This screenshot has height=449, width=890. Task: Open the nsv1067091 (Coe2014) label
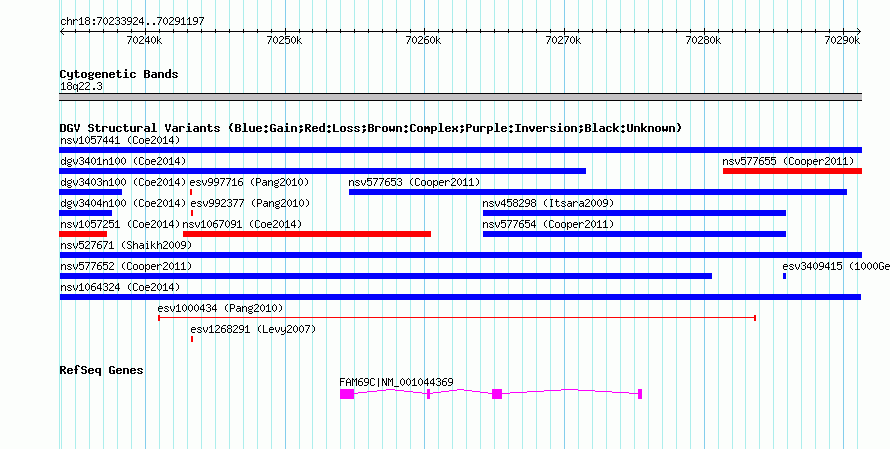coord(242,224)
